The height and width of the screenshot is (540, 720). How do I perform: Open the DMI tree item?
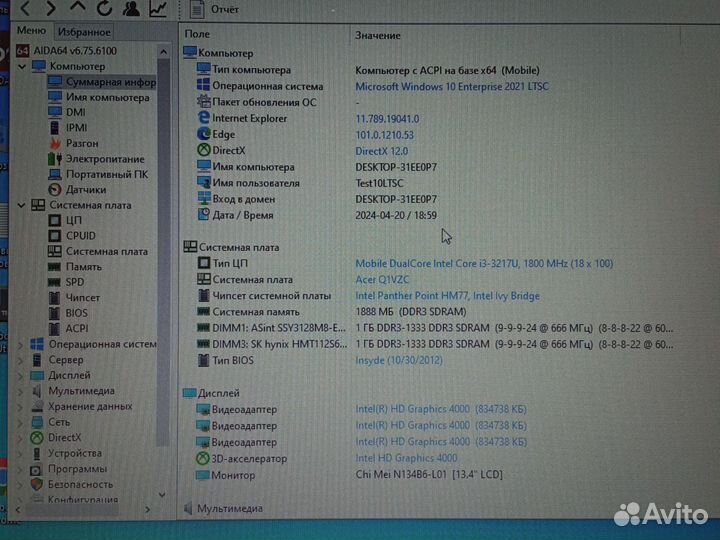[67, 112]
